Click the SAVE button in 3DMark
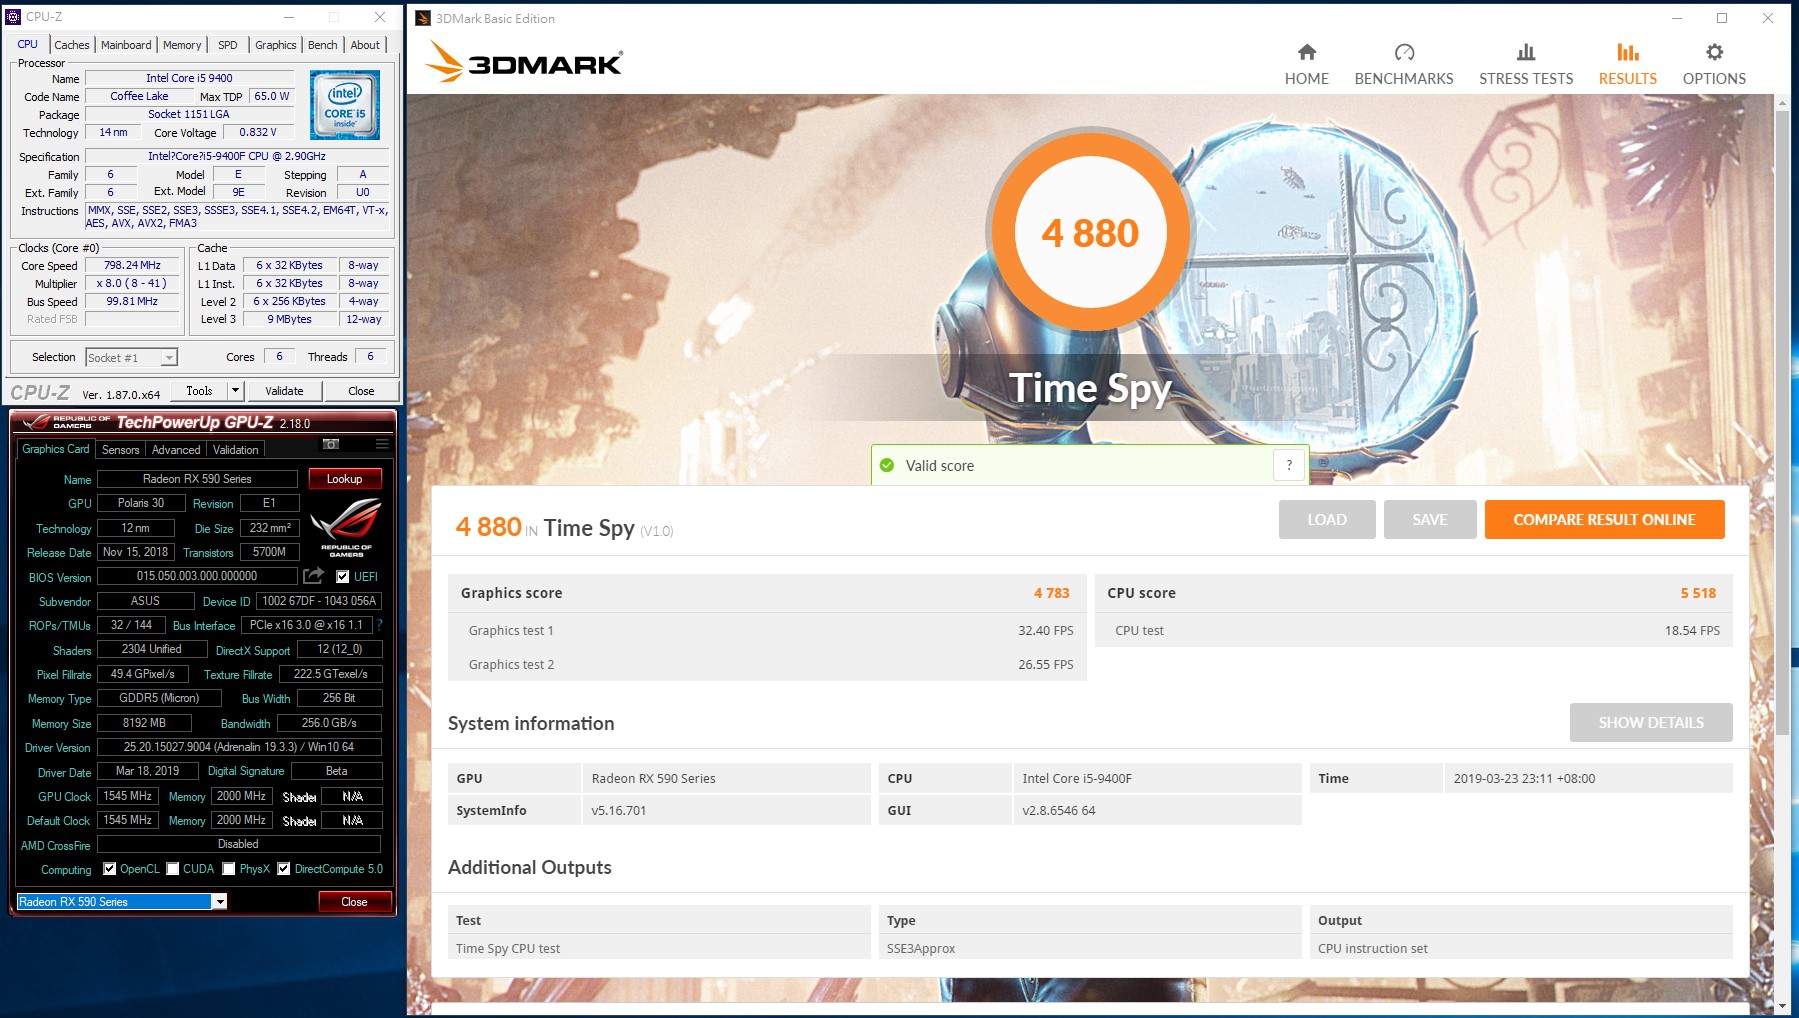 coord(1429,519)
